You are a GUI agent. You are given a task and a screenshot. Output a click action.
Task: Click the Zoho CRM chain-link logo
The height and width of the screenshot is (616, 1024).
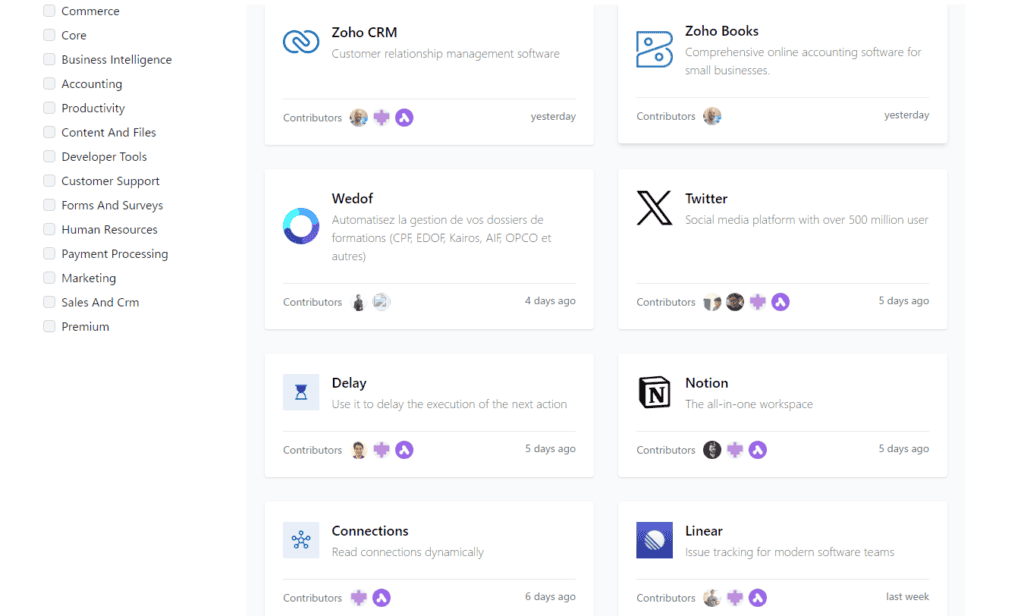click(x=301, y=42)
